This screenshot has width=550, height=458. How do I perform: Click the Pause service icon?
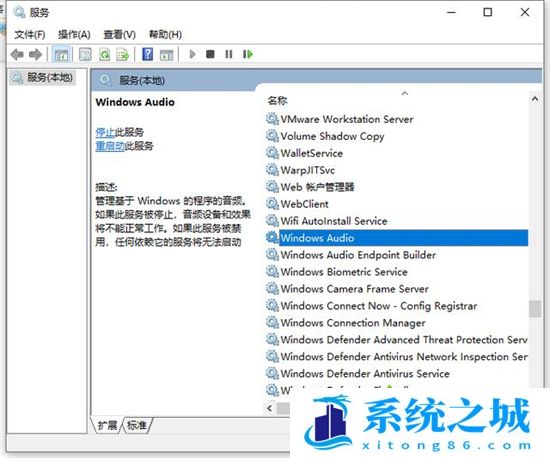[229, 54]
